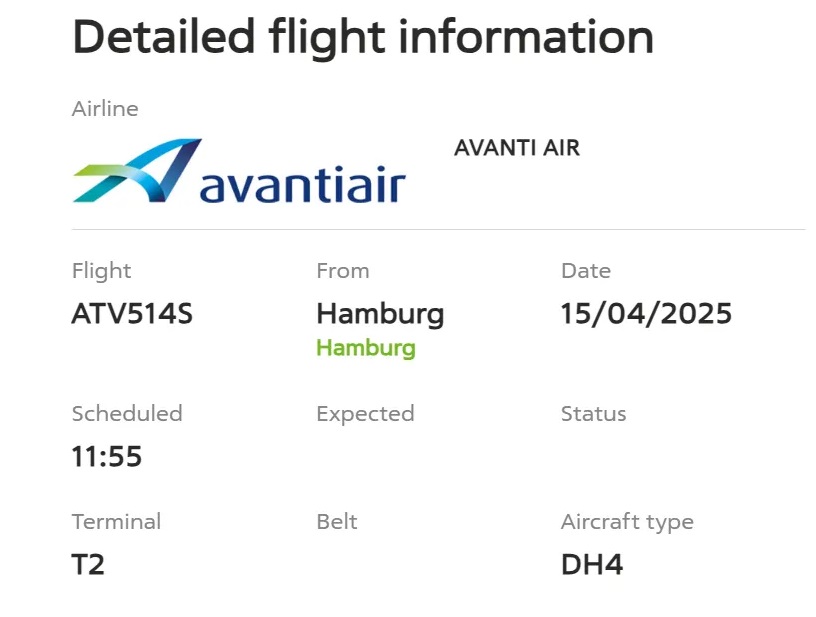Click the Scheduled label
The height and width of the screenshot is (617, 816).
click(127, 414)
